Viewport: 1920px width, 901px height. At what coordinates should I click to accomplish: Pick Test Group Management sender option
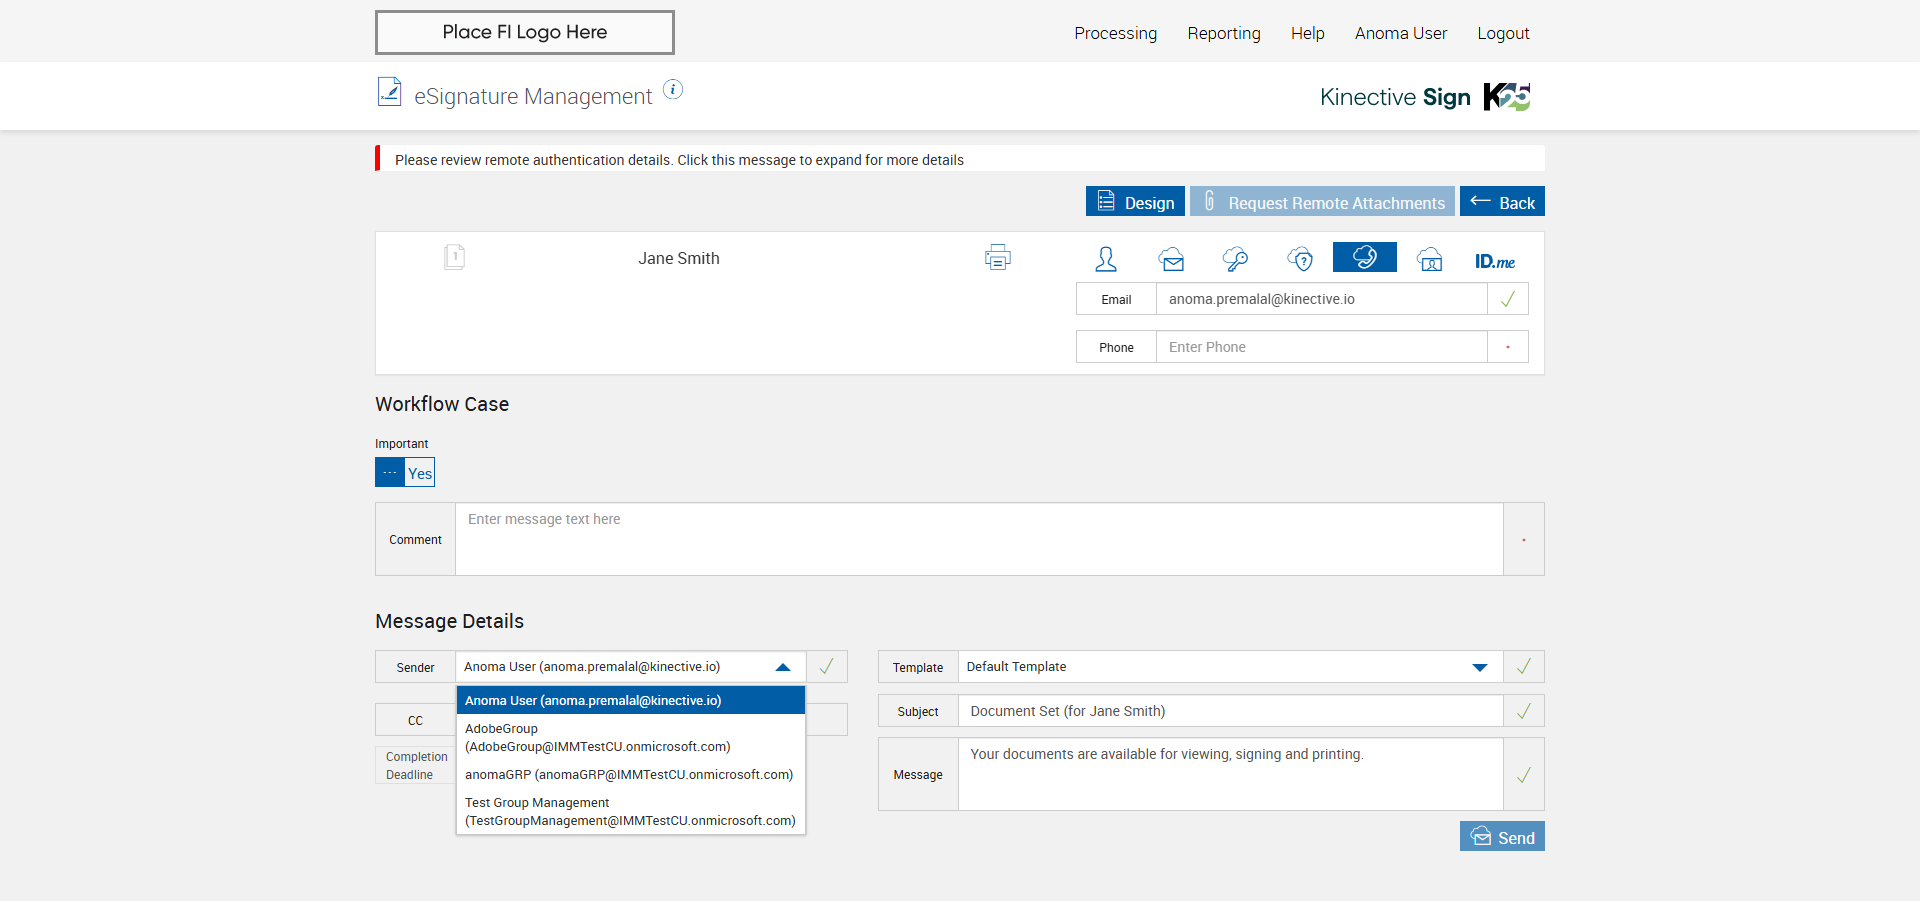[630, 812]
